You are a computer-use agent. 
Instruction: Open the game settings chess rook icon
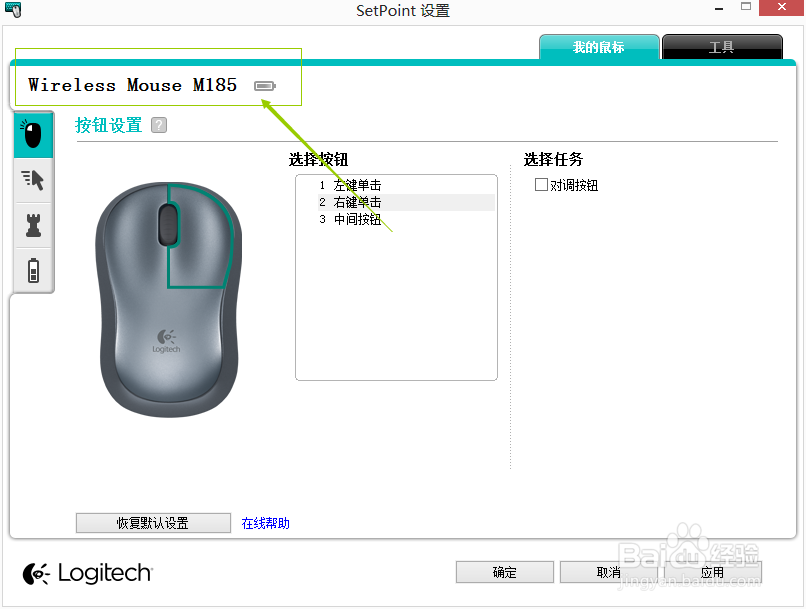33,225
